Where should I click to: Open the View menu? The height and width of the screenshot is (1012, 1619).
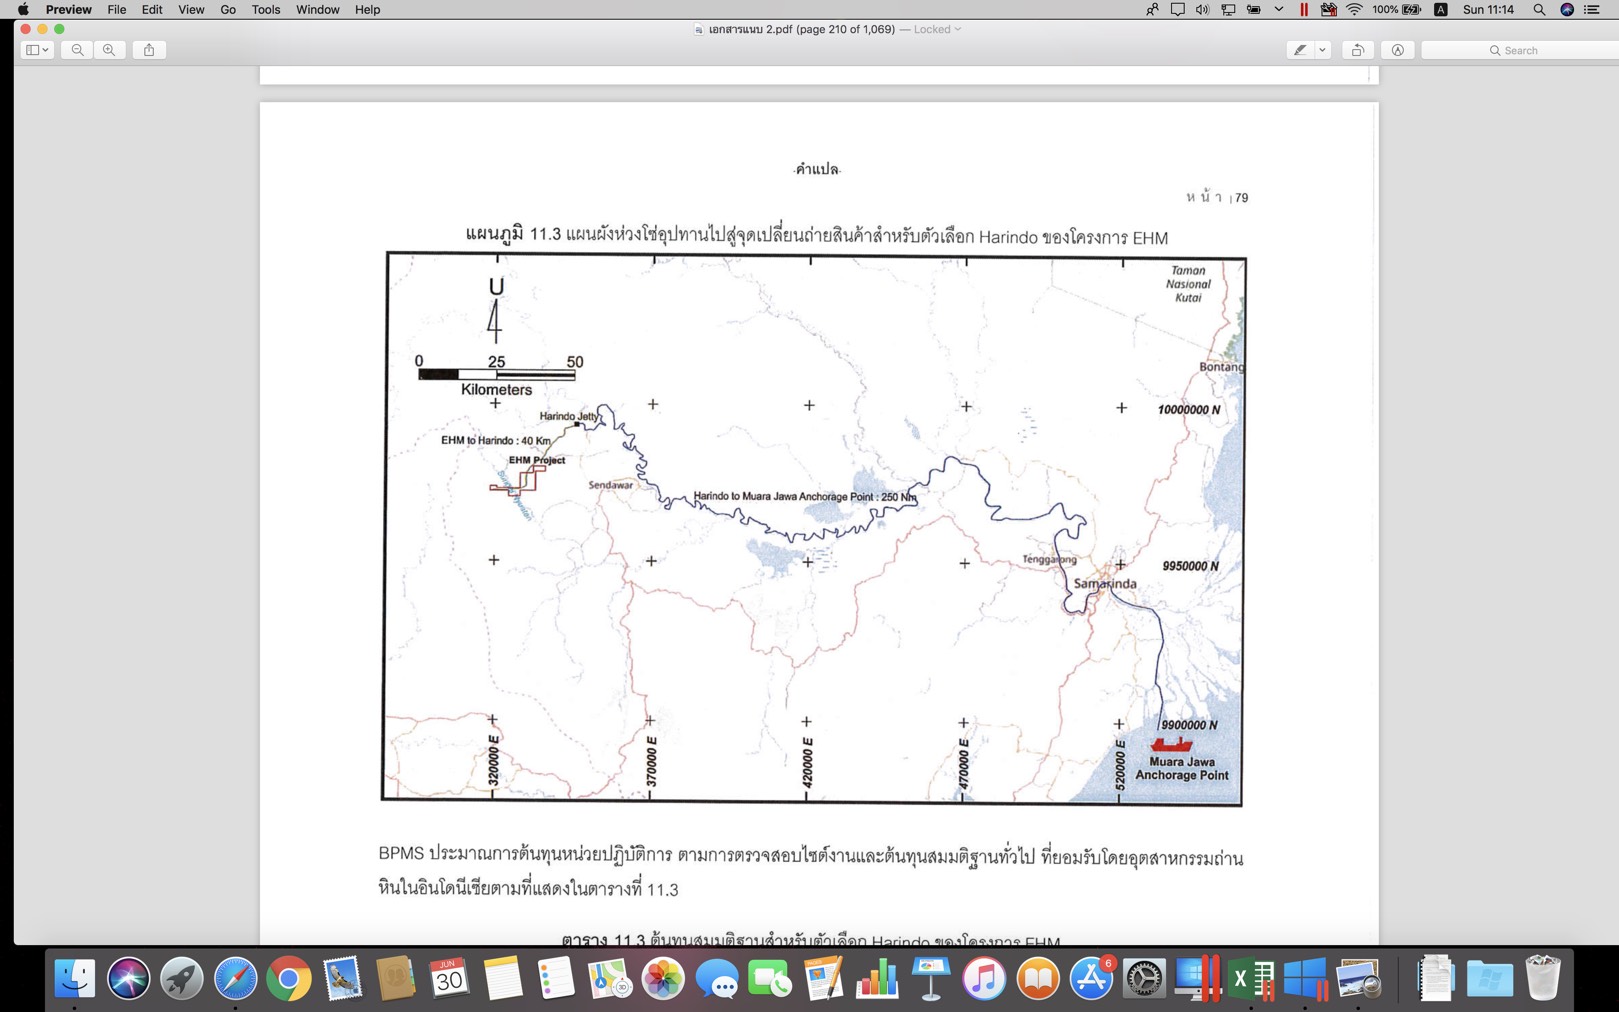pyautogui.click(x=190, y=9)
